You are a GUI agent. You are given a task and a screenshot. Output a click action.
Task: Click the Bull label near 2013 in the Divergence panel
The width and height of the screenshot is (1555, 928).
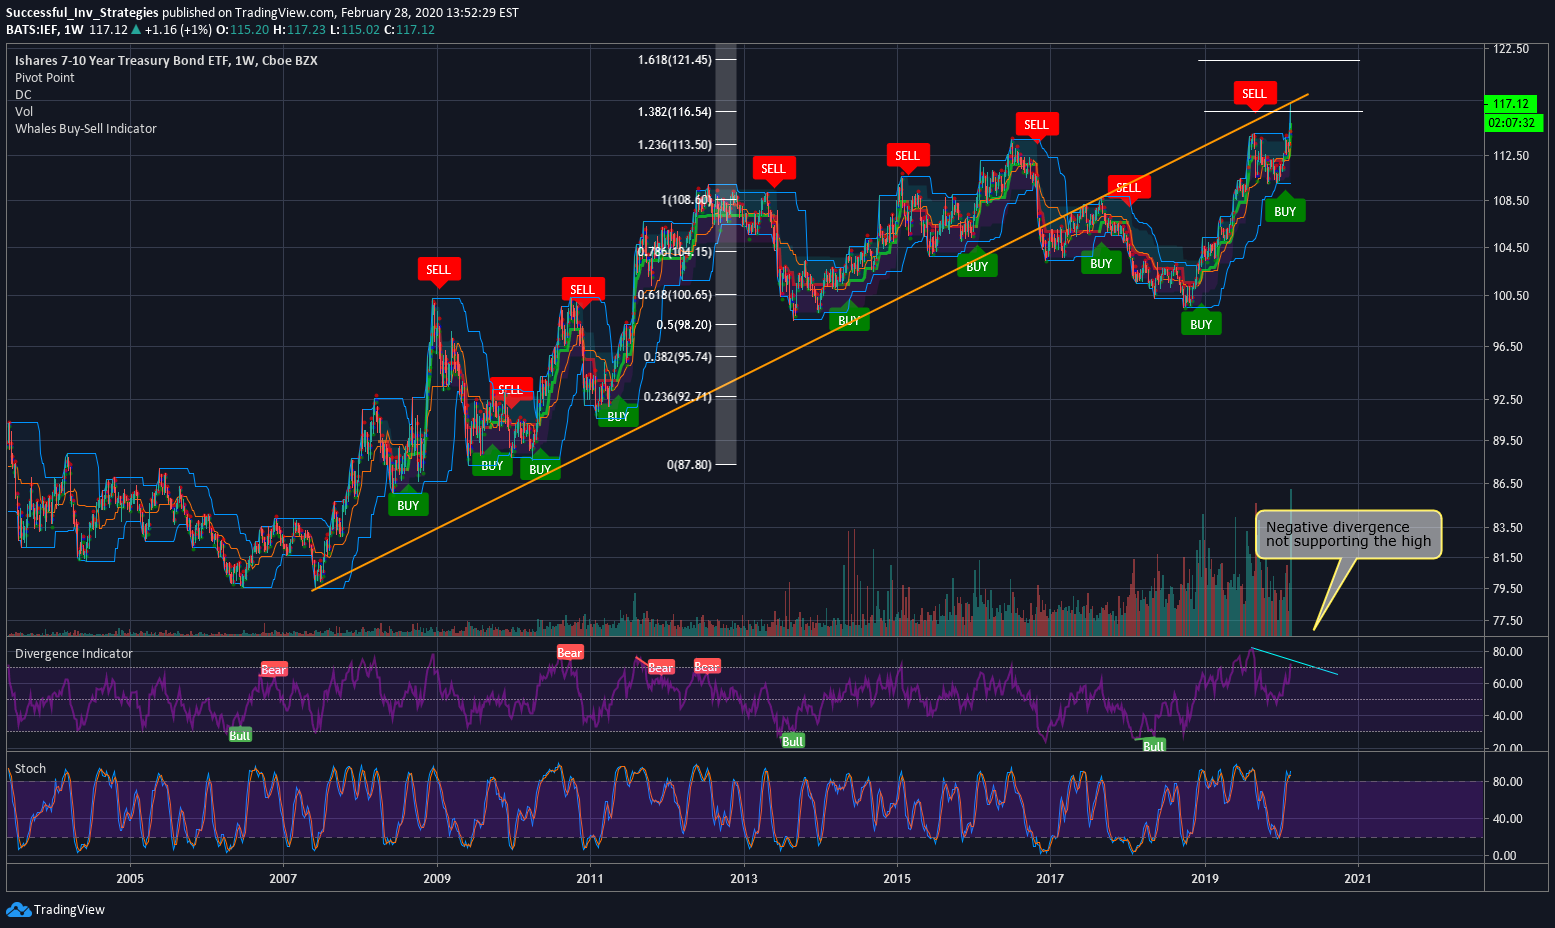(793, 741)
